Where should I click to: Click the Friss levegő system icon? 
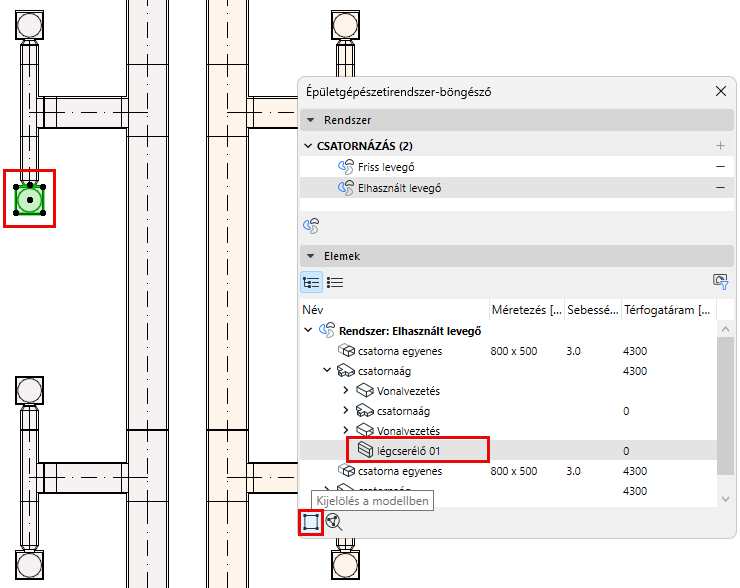[x=345, y=167]
